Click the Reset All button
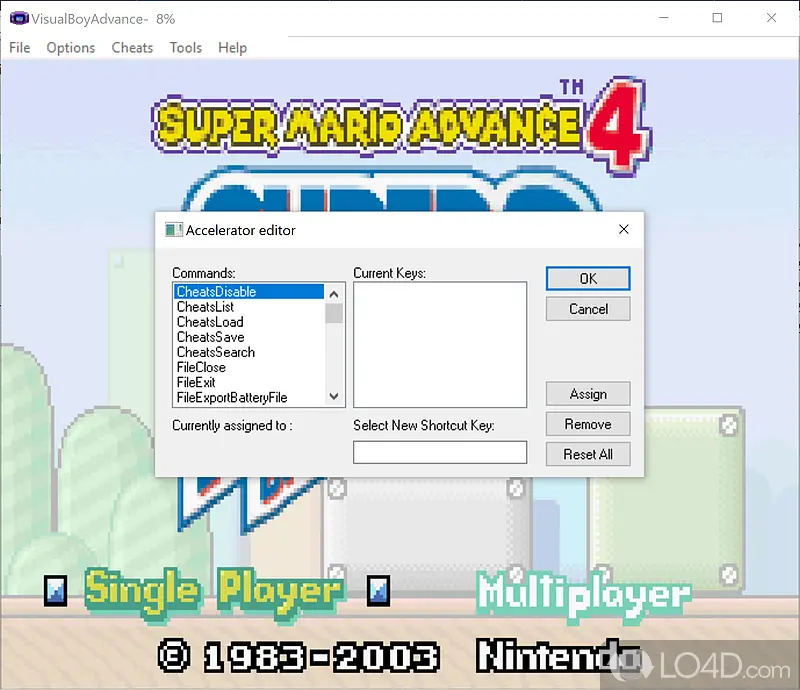This screenshot has width=800, height=690. click(x=588, y=454)
